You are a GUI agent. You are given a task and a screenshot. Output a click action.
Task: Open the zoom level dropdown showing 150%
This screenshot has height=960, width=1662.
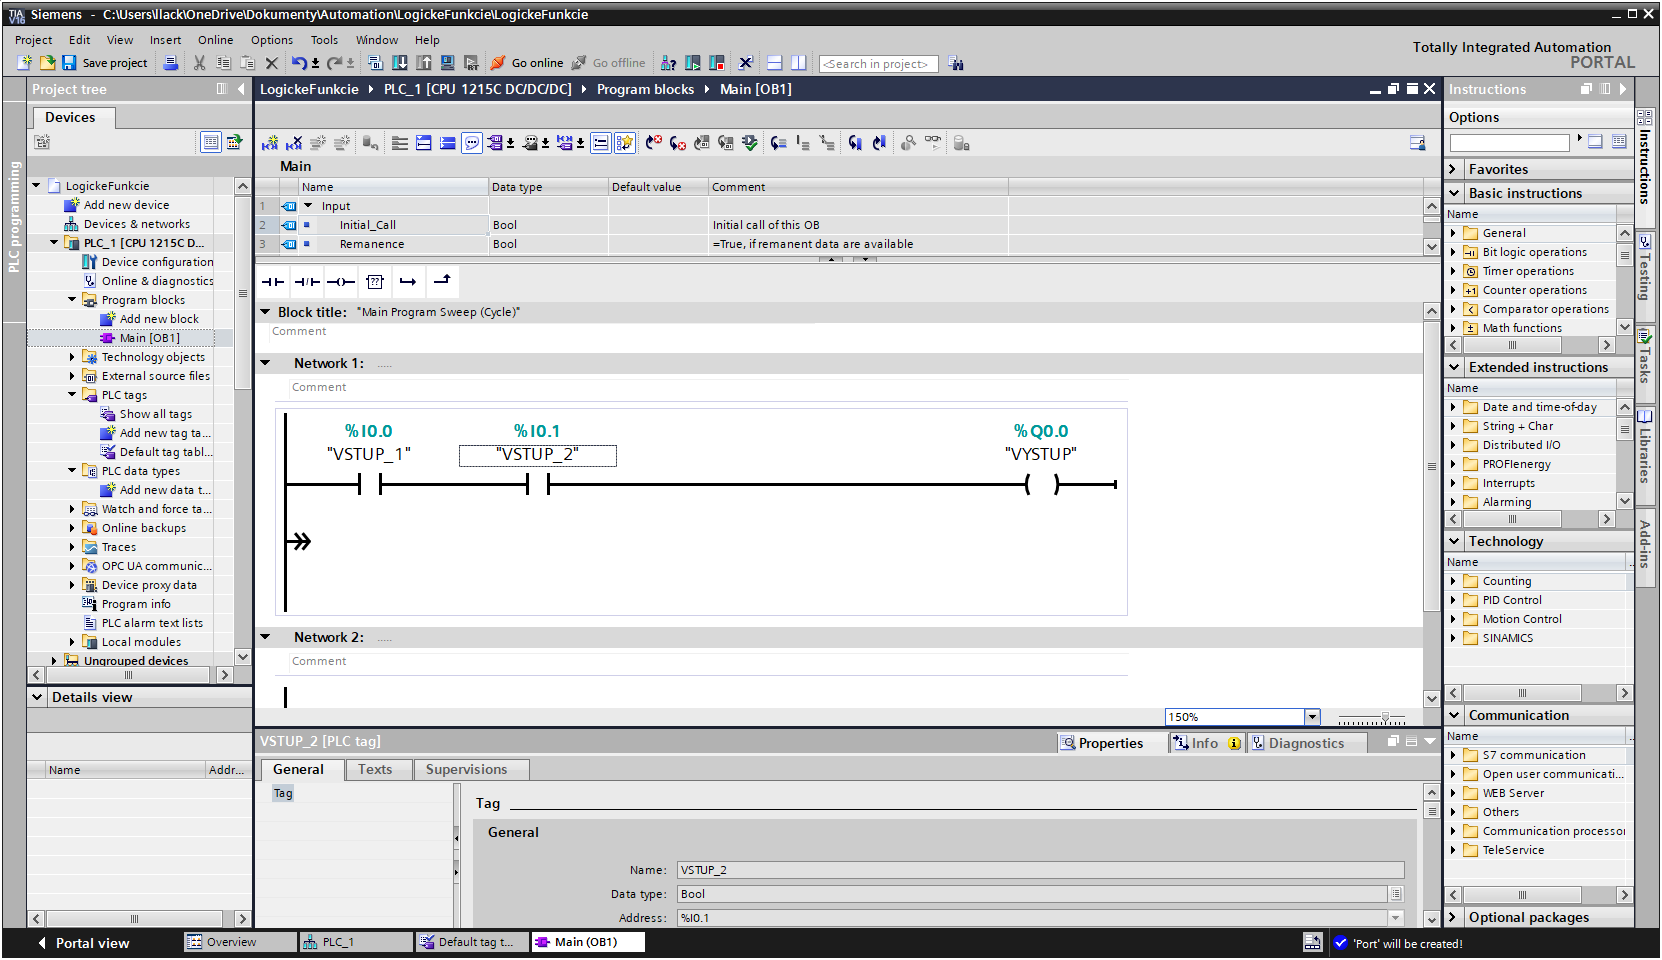pyautogui.click(x=1312, y=717)
